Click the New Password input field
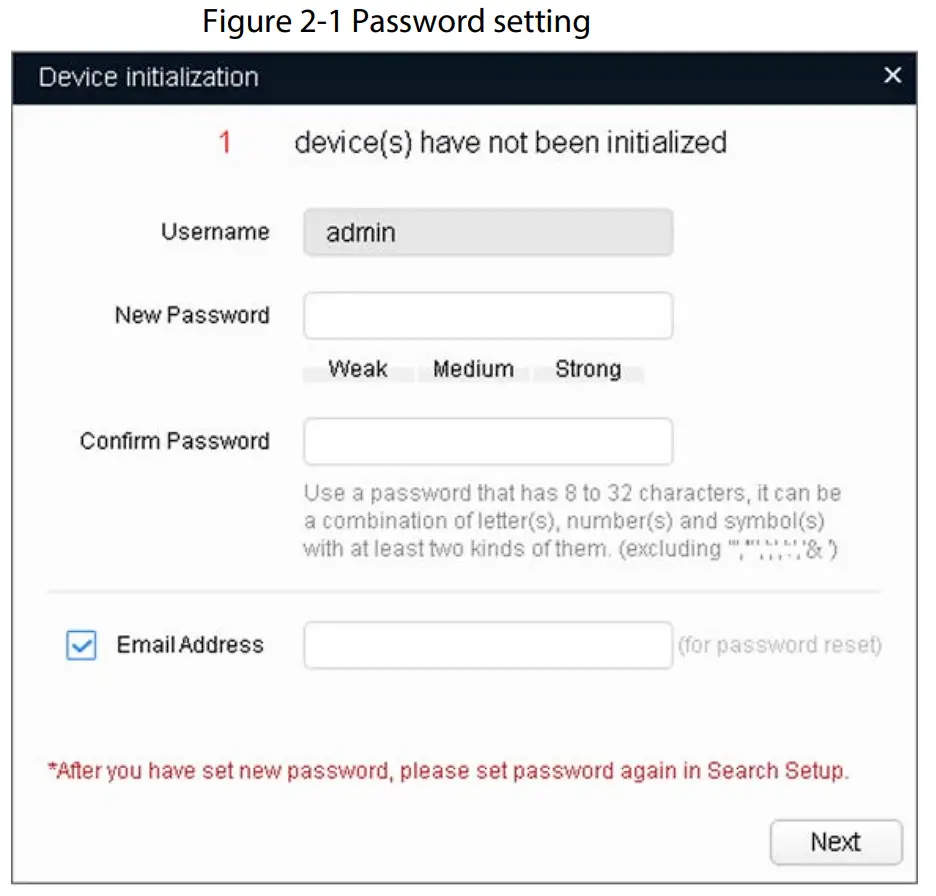936x896 pixels. pos(488,315)
